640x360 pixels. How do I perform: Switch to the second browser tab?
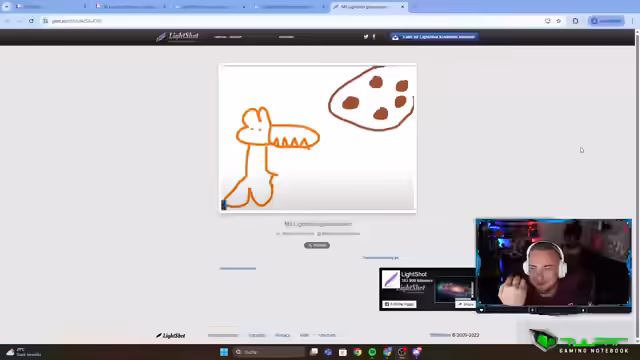click(130, 7)
